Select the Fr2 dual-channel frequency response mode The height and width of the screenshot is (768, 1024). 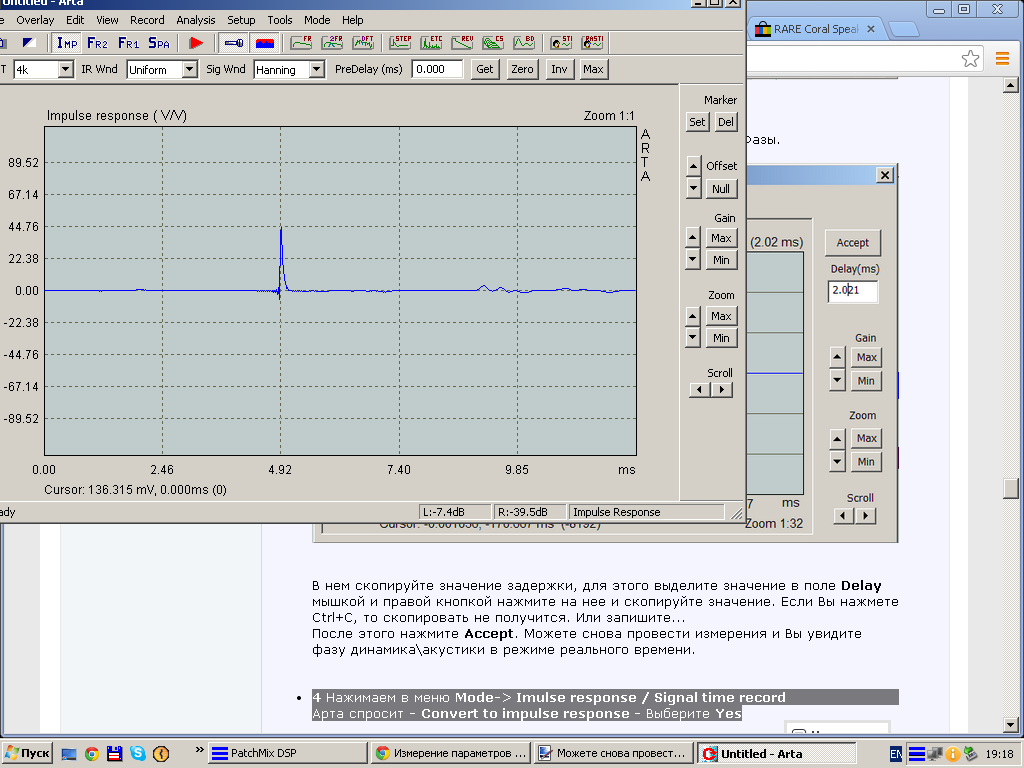coord(97,43)
